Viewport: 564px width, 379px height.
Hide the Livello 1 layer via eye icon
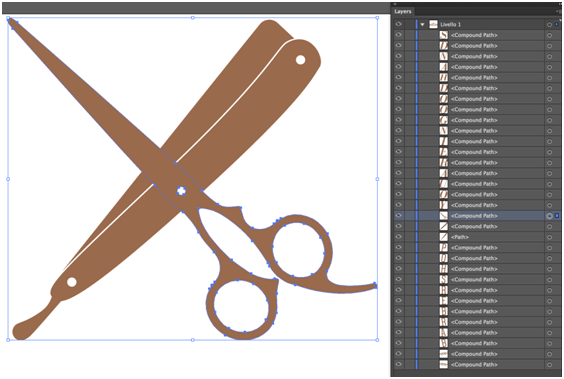click(x=399, y=24)
